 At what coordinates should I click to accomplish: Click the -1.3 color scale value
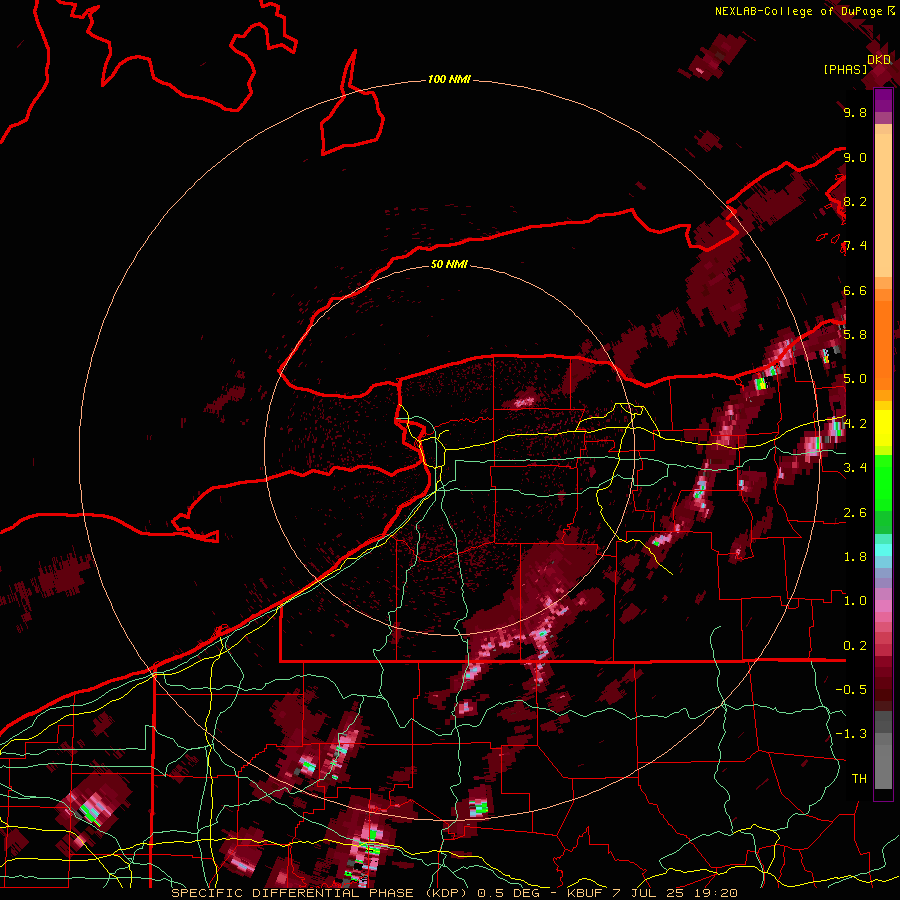[x=851, y=734]
